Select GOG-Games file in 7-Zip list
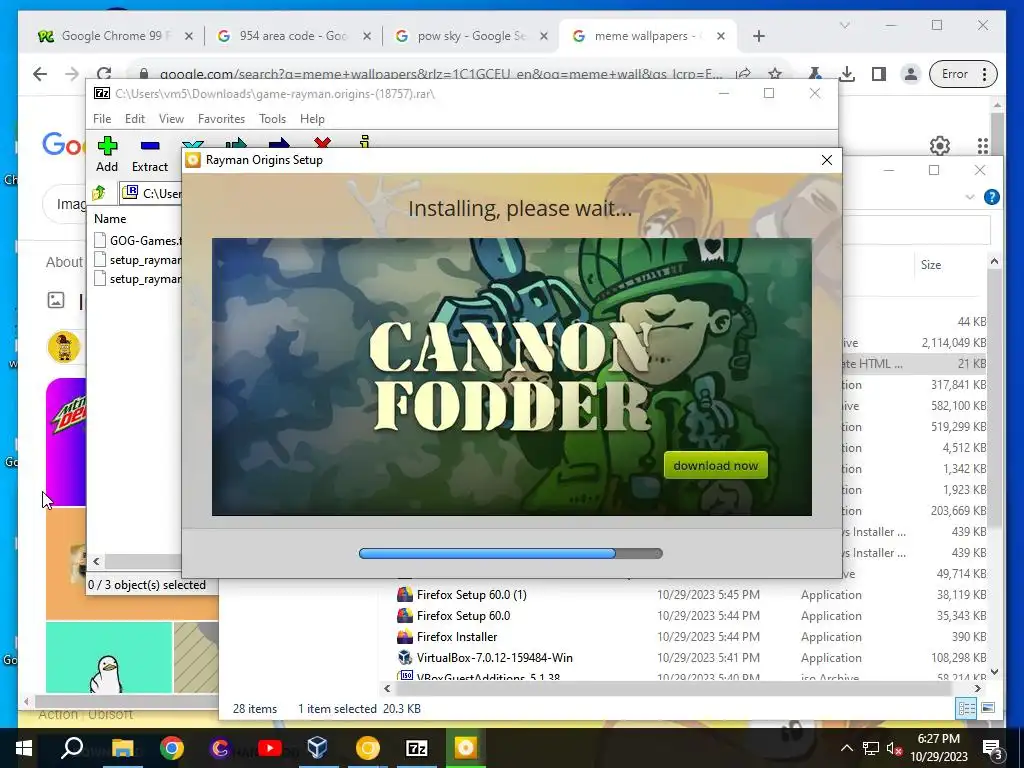 click(138, 240)
